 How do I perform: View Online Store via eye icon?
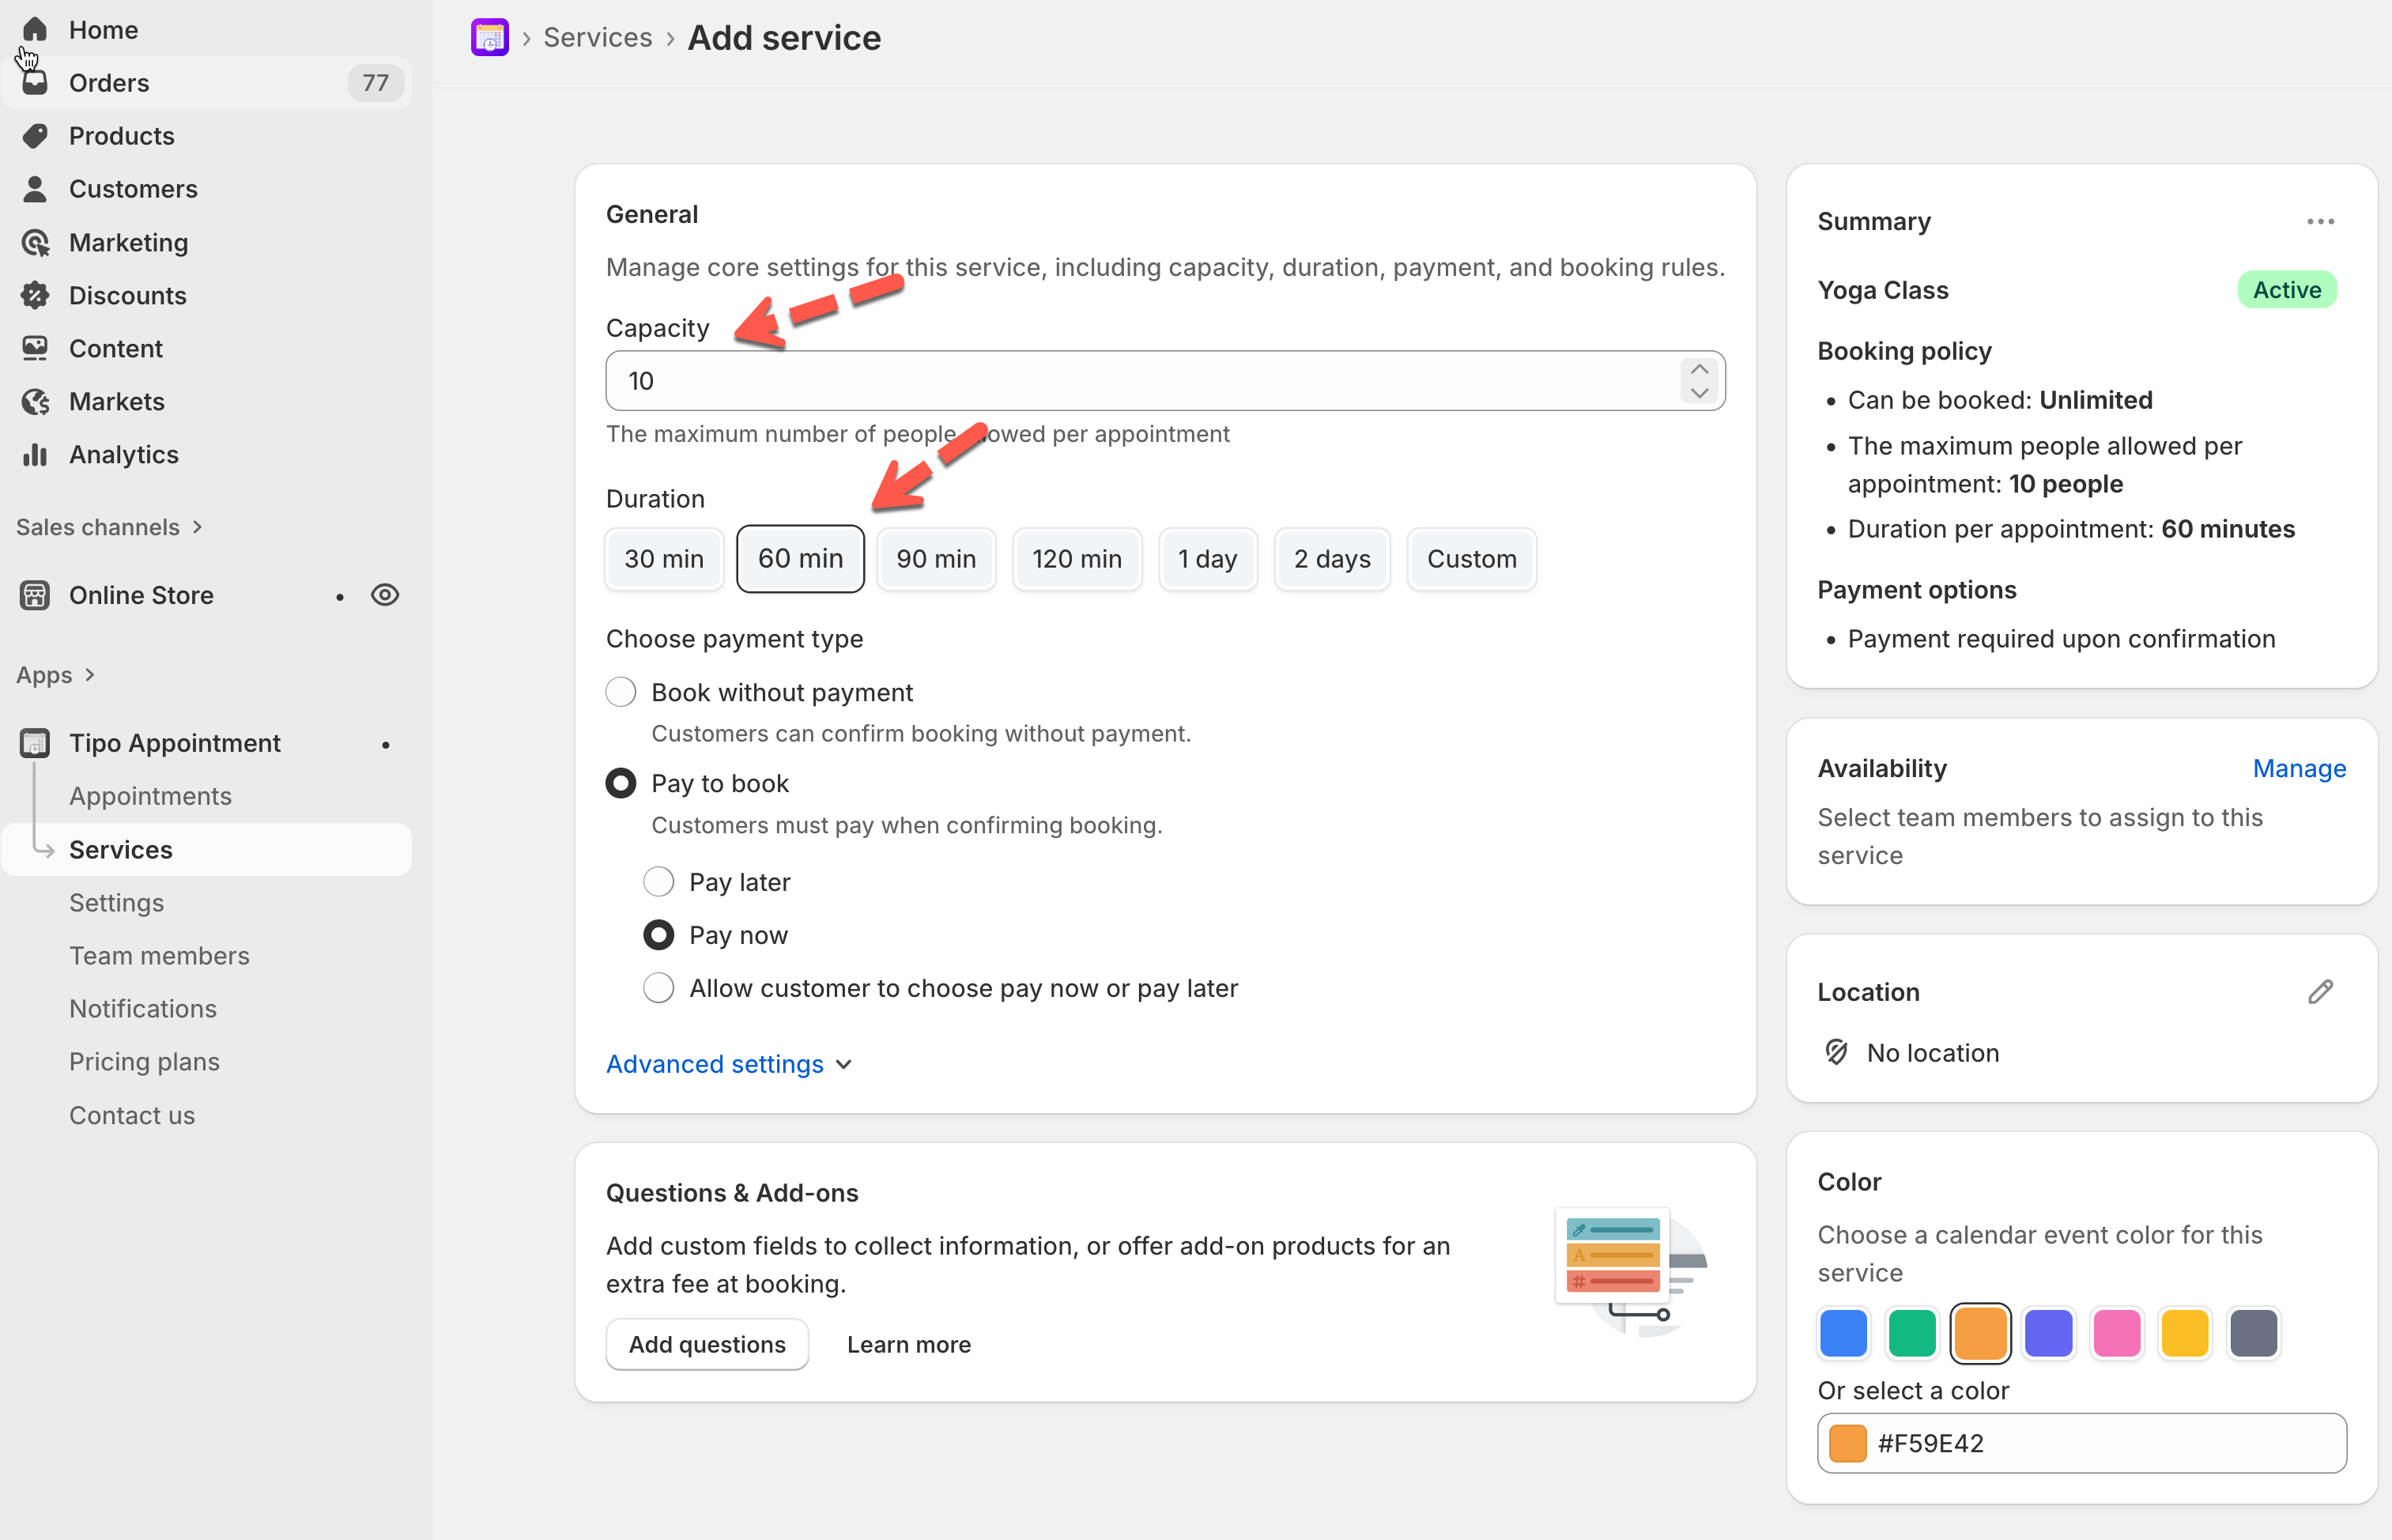(385, 595)
